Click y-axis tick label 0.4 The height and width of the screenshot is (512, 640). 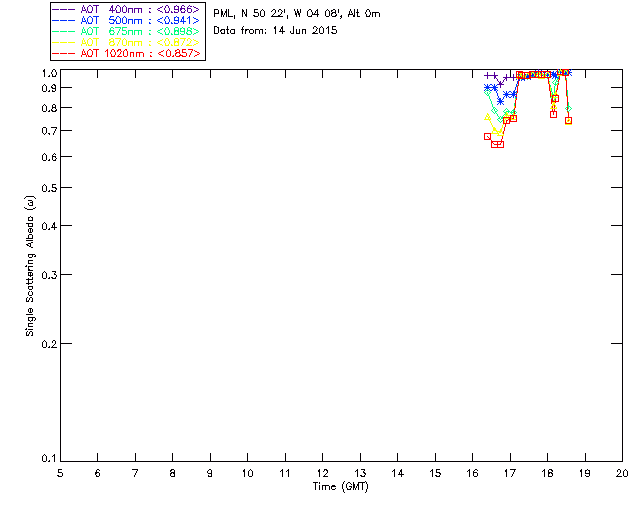[x=49, y=226]
